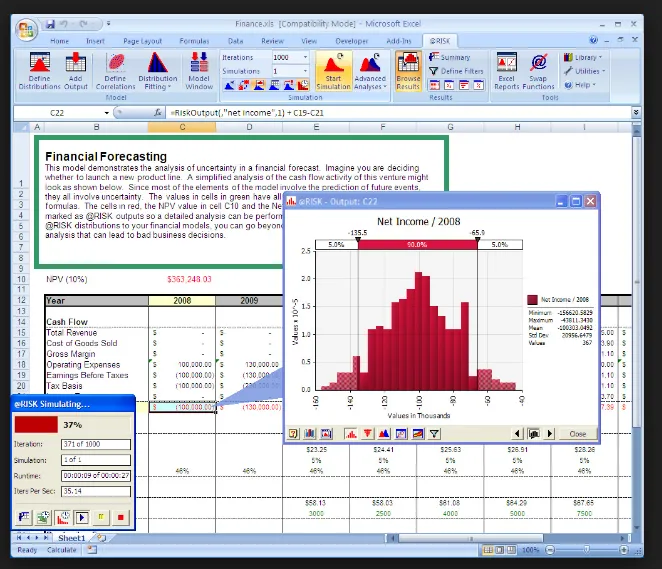Click the clock icon in simulation settings row
This screenshot has width=662, height=569.
coord(303,86)
